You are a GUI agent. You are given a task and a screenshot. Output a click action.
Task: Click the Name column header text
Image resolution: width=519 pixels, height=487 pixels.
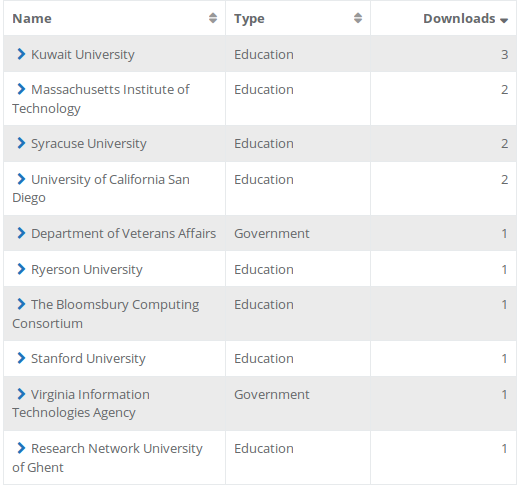pos(32,18)
